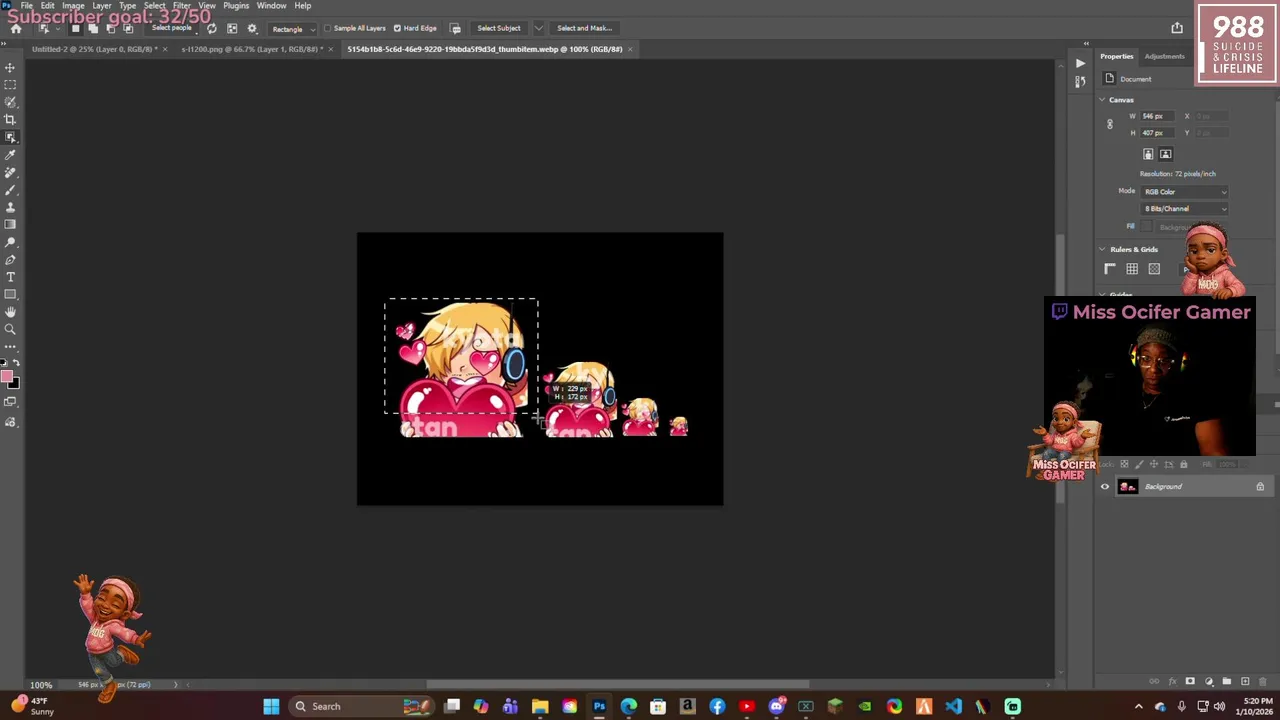Open the options bar gear settings

pyautogui.click(x=252, y=28)
